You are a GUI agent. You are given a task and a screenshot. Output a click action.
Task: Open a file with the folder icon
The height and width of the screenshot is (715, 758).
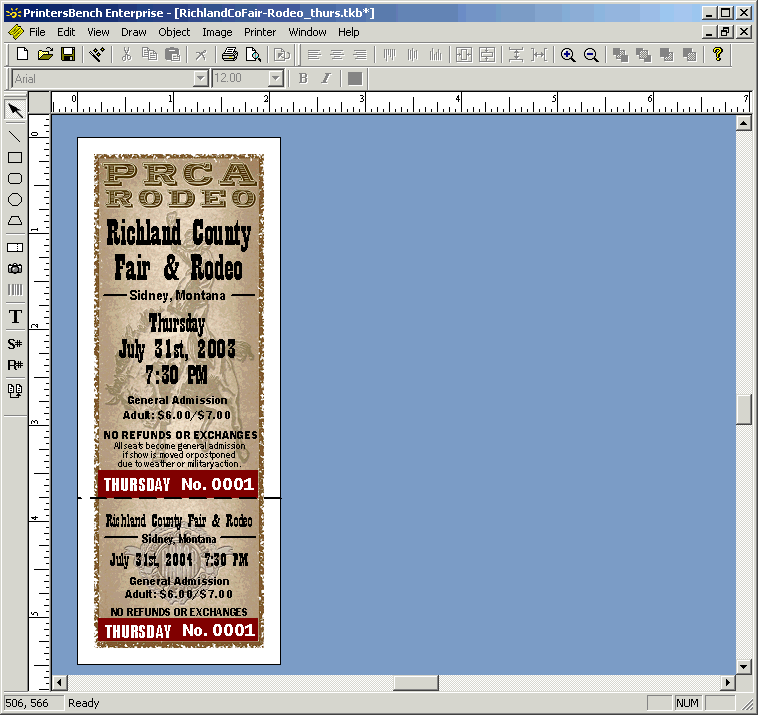pyautogui.click(x=45, y=54)
